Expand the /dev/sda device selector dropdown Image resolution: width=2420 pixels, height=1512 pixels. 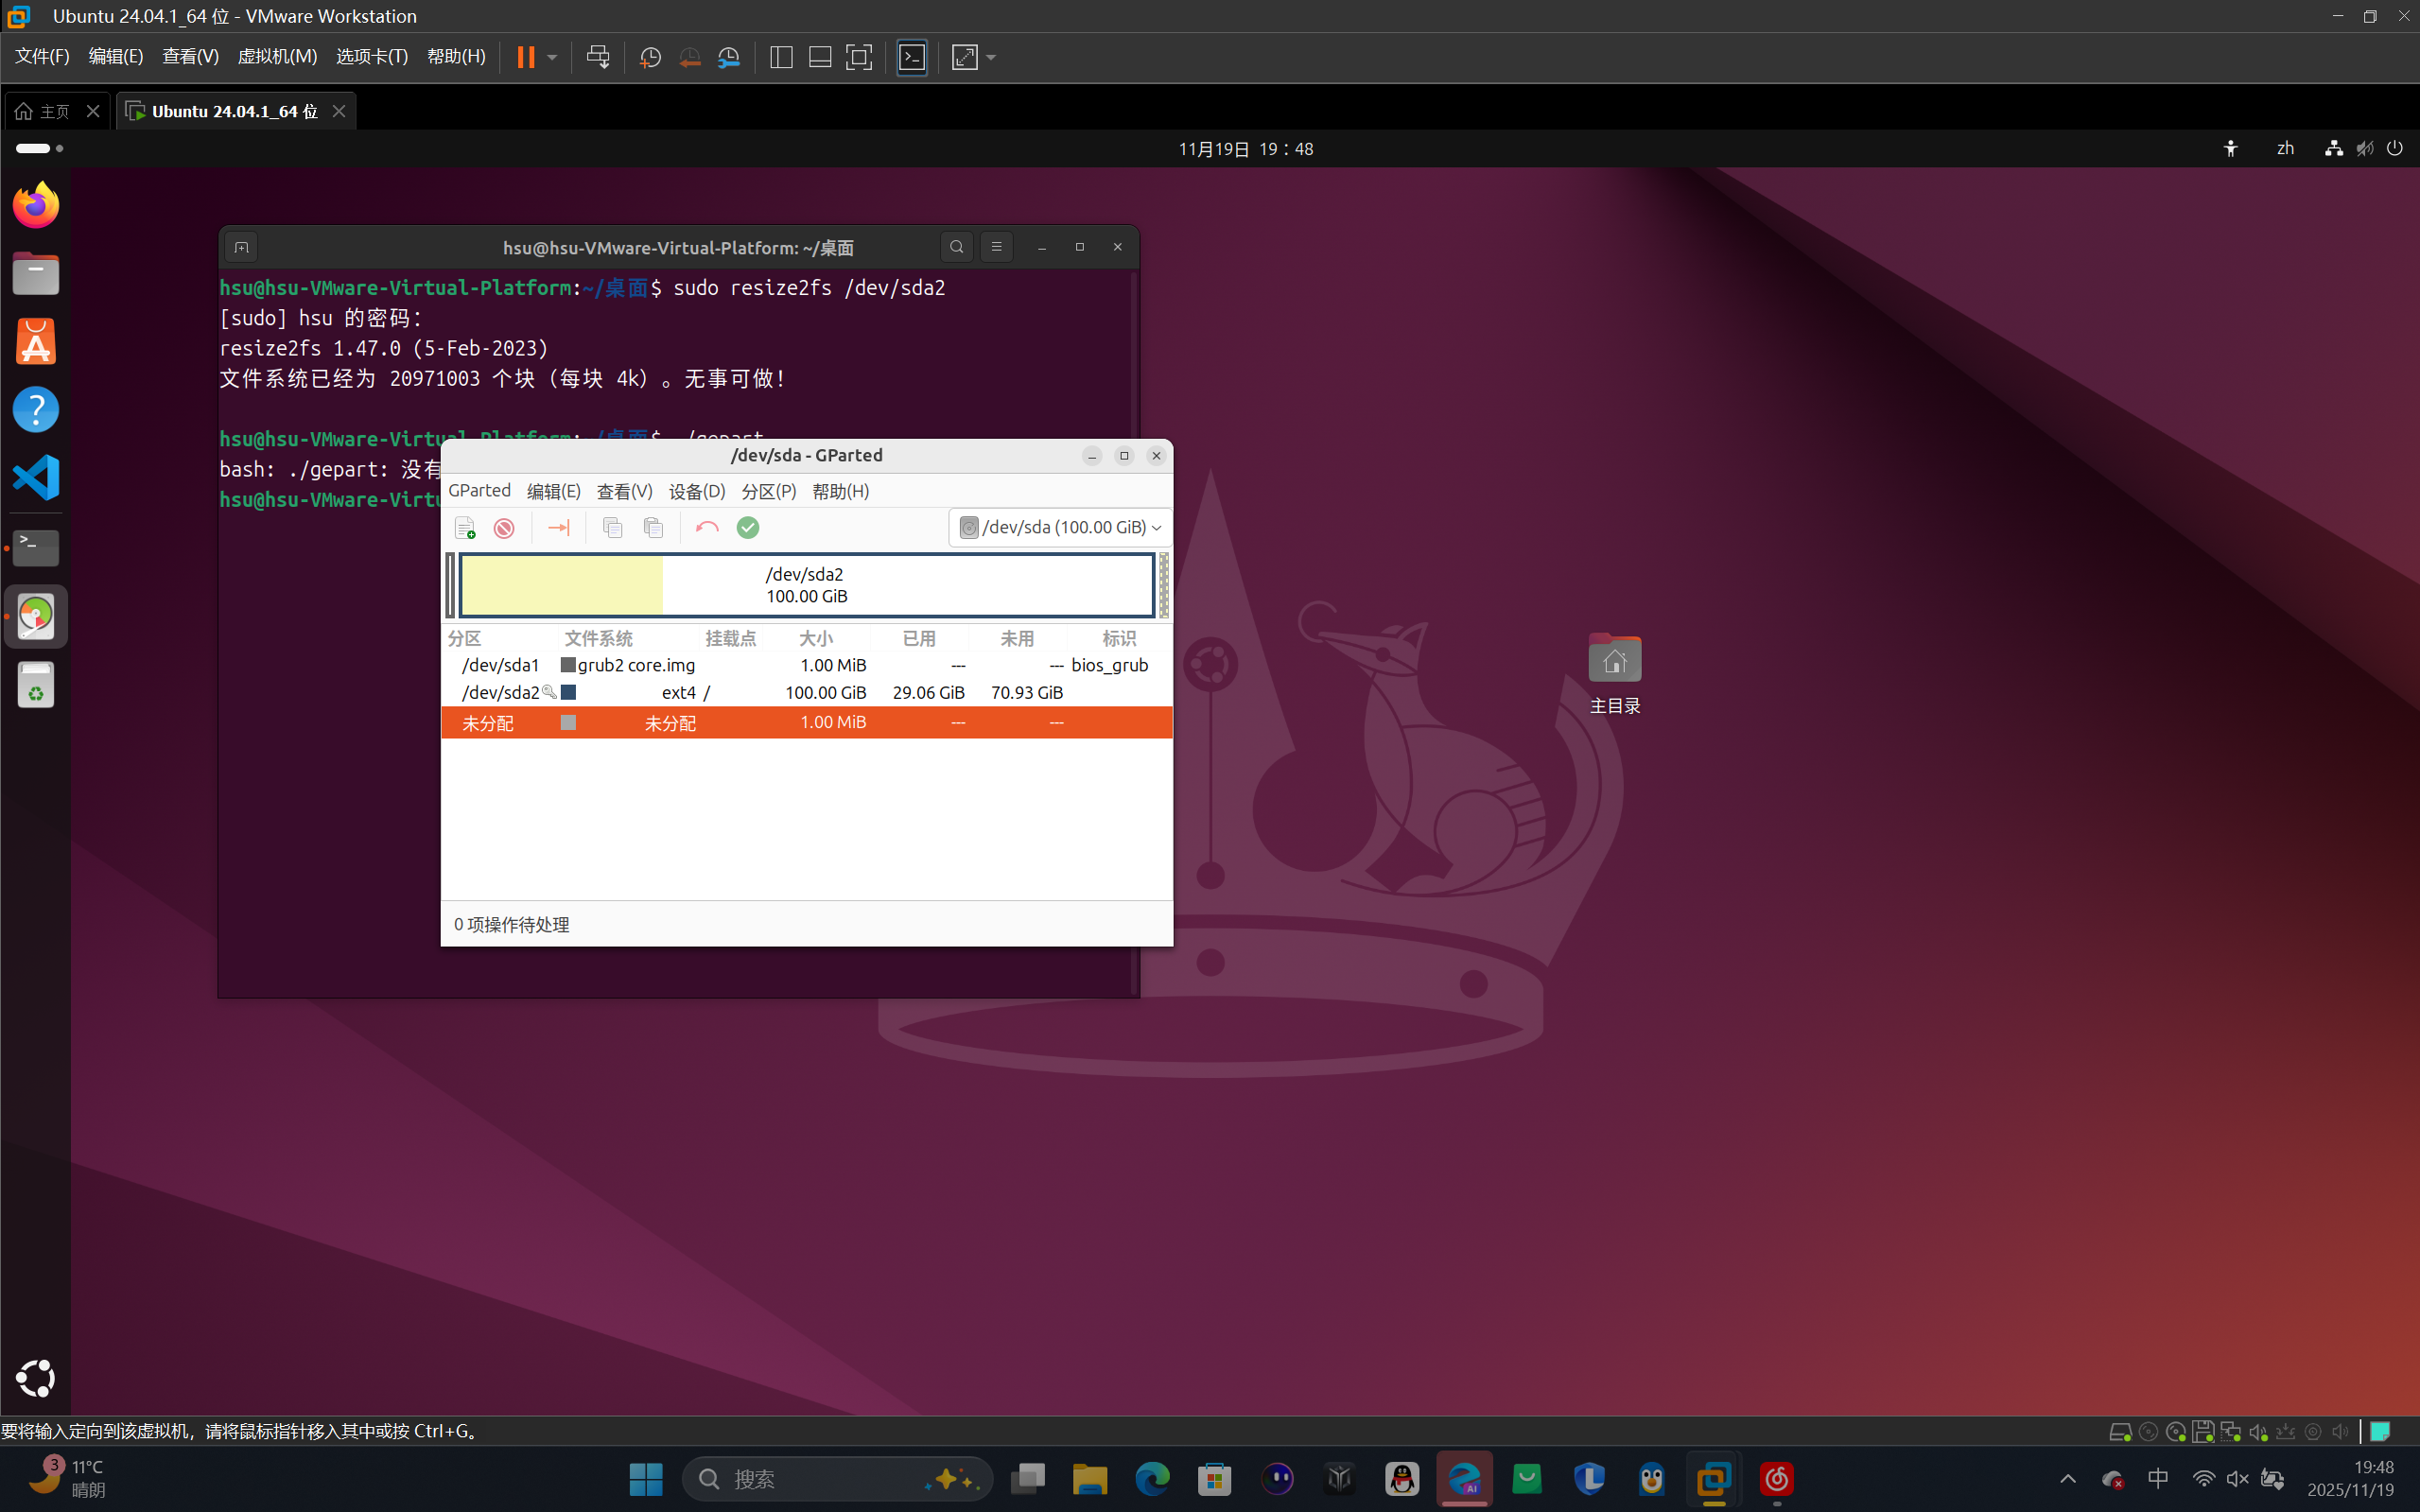point(1060,528)
